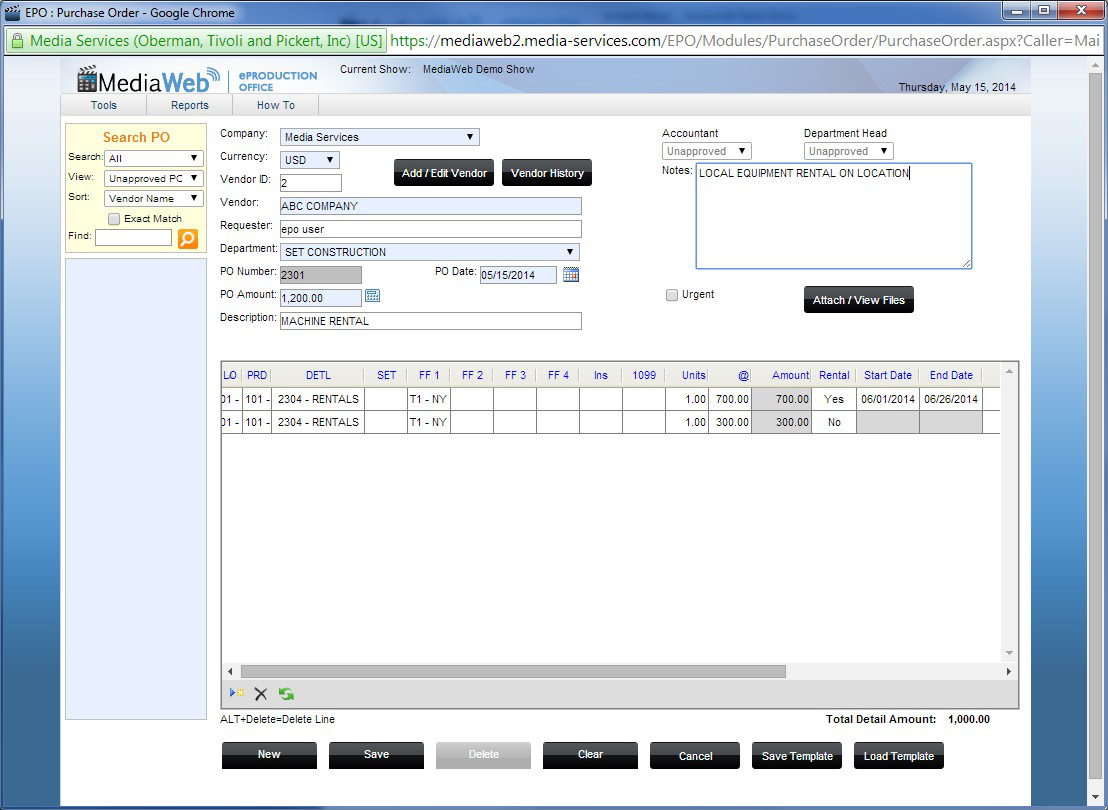Click the grid horizontal scrollbar thumb
The image size is (1108, 810).
pyautogui.click(x=513, y=671)
